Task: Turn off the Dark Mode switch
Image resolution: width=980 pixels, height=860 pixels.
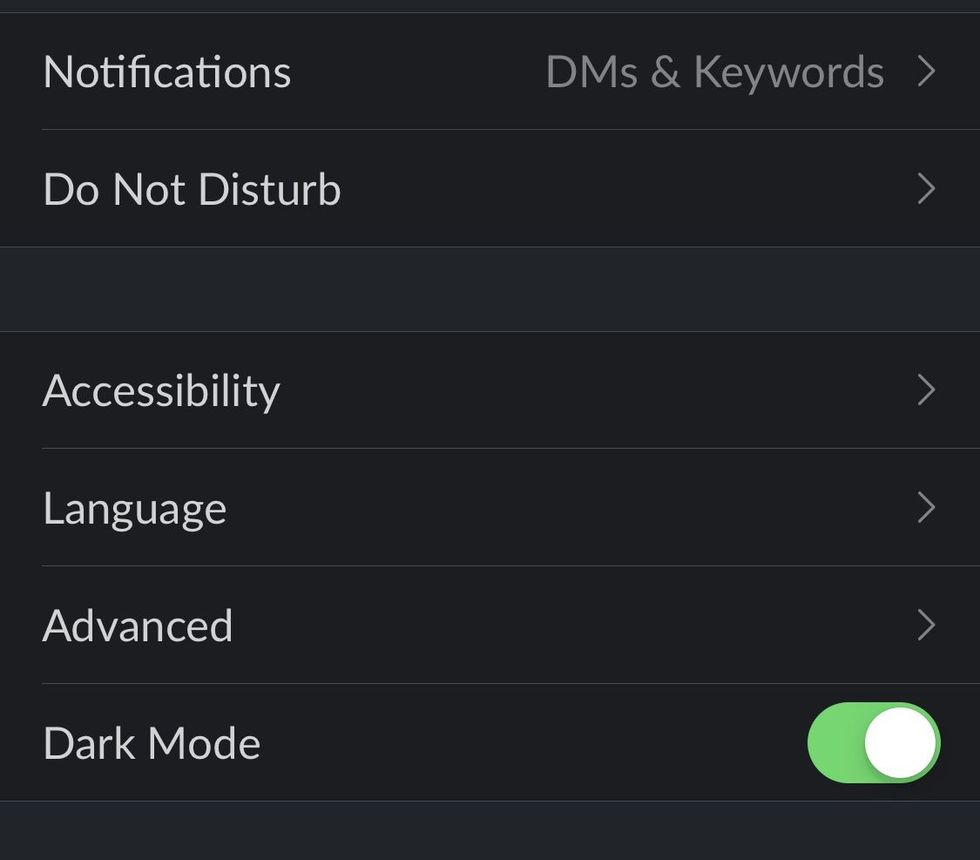Action: (x=872, y=743)
